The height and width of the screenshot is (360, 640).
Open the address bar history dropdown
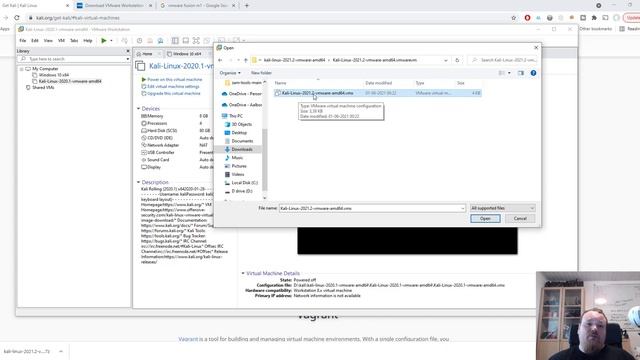[x=446, y=60]
